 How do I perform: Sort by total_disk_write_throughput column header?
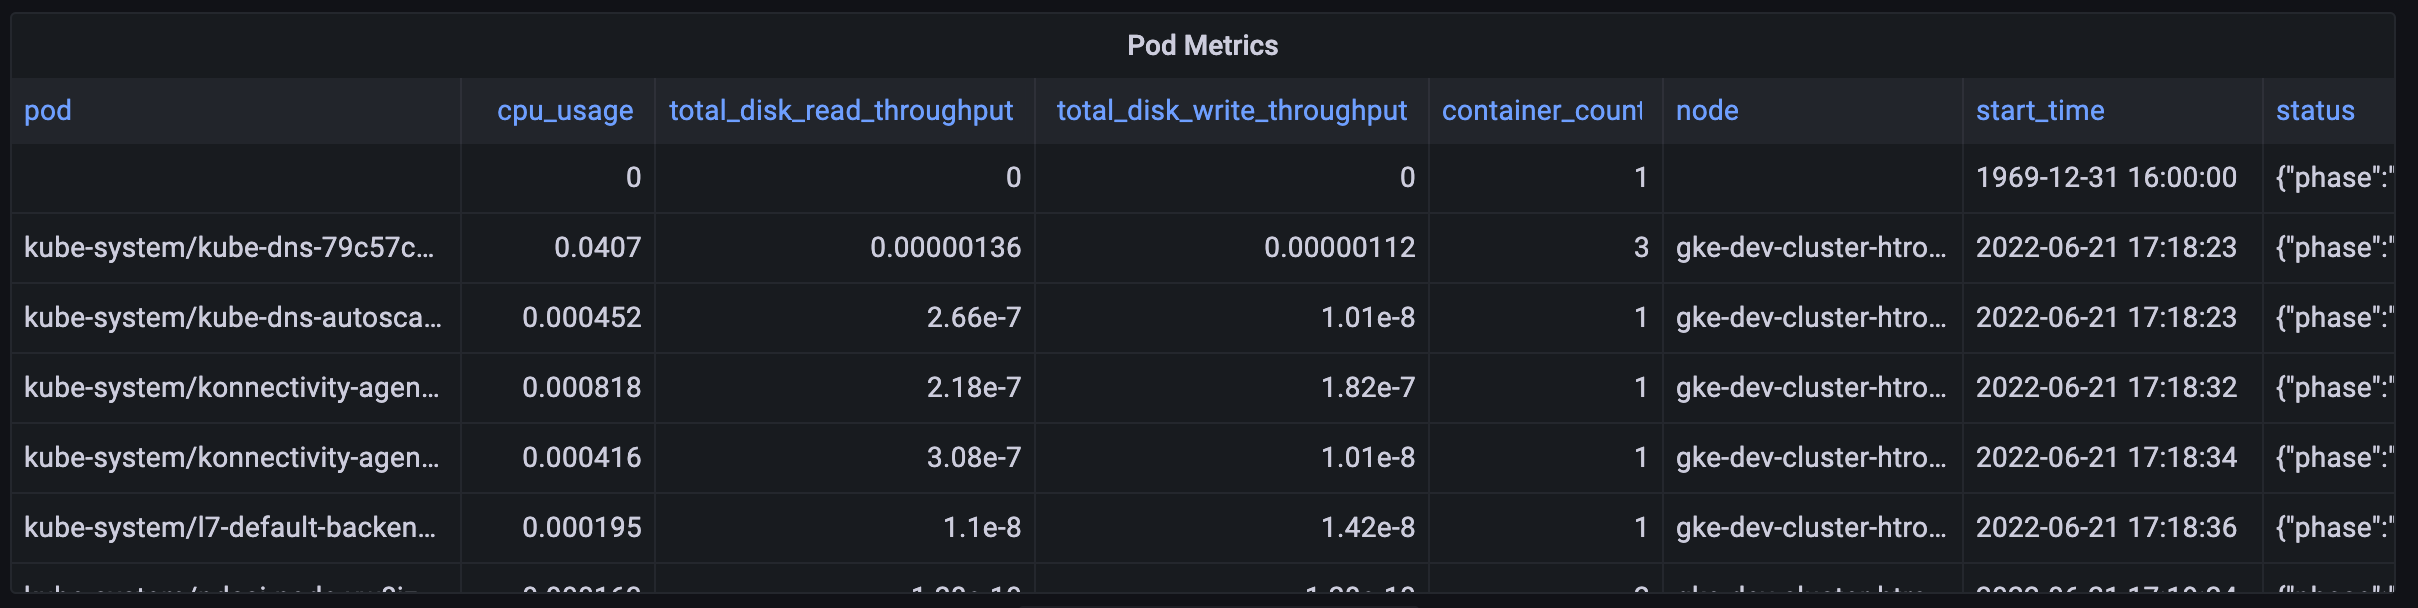(1231, 110)
